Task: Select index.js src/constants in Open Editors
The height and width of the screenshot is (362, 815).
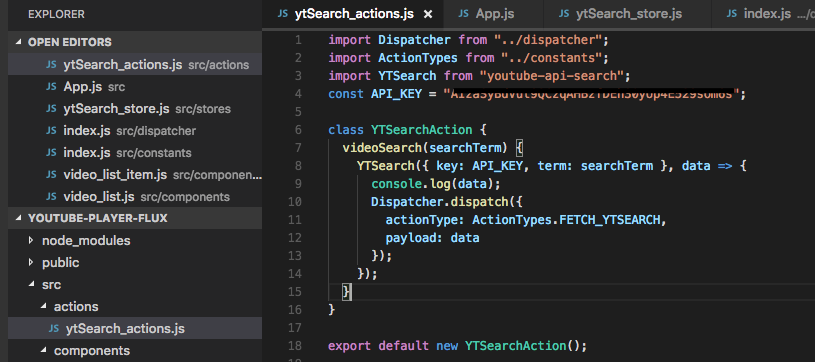Action: pos(135,153)
